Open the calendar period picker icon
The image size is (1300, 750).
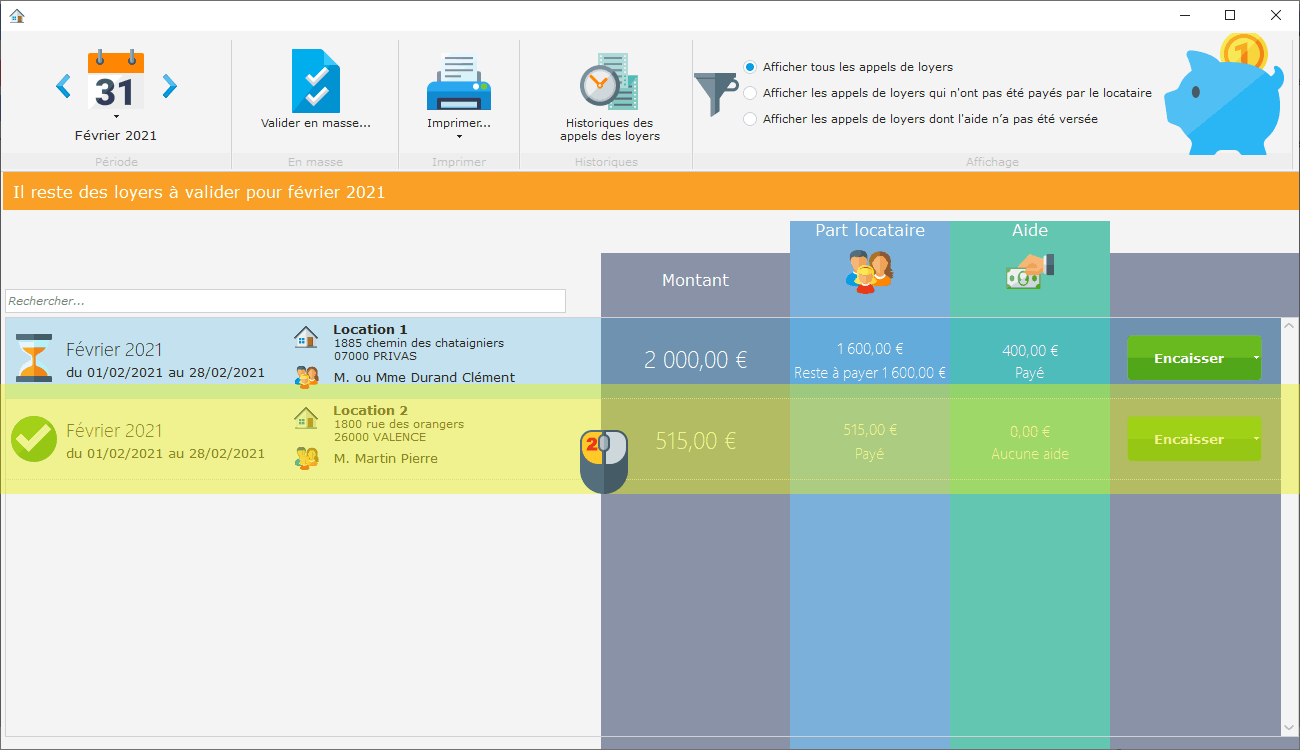[116, 80]
